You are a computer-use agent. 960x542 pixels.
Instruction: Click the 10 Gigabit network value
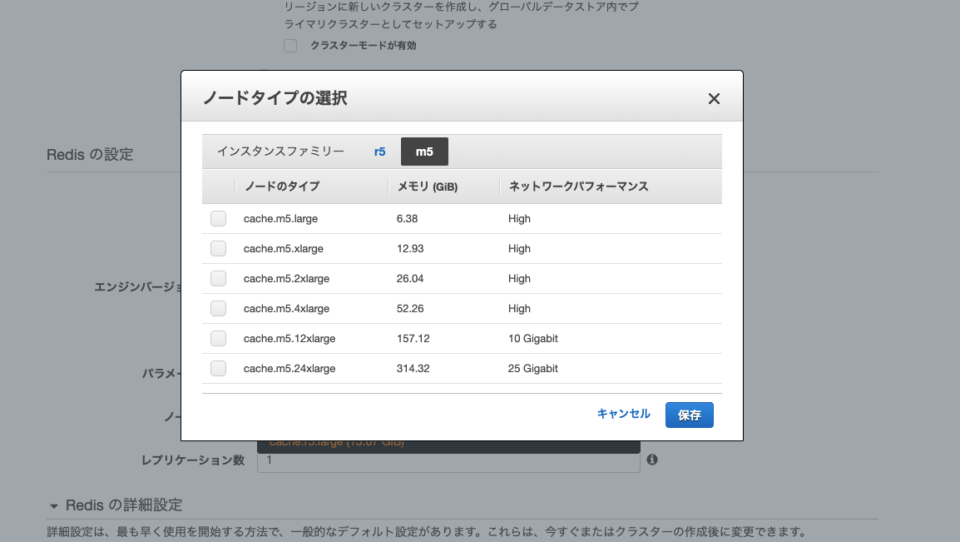[x=533, y=339]
